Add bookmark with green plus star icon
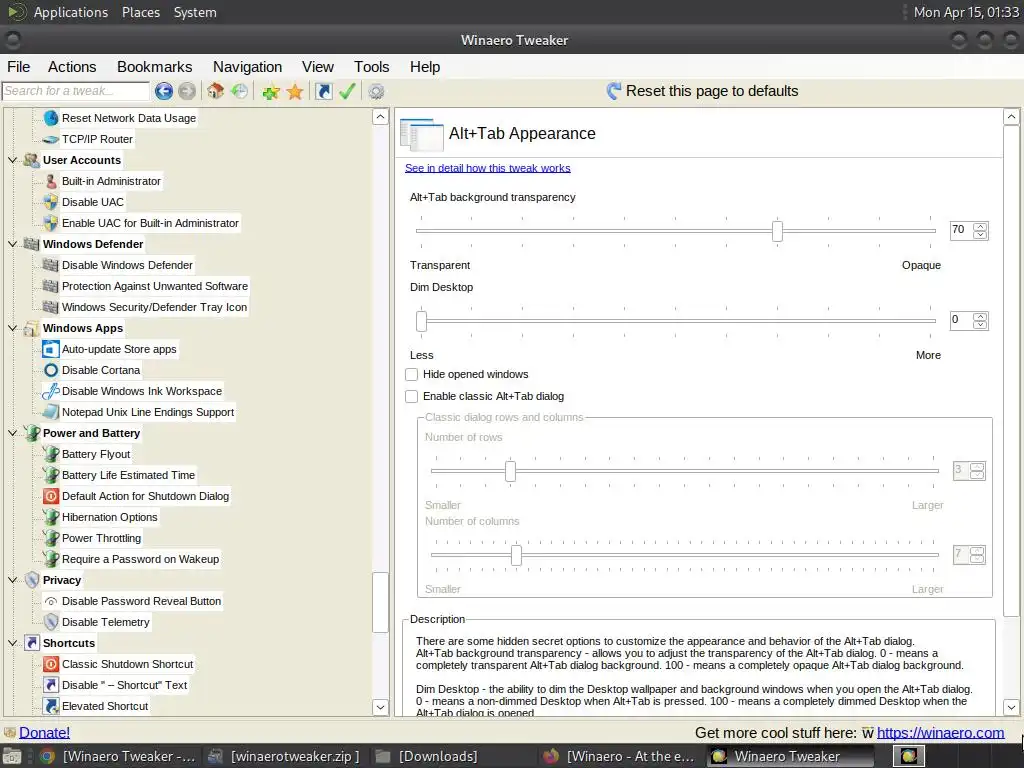 271,91
